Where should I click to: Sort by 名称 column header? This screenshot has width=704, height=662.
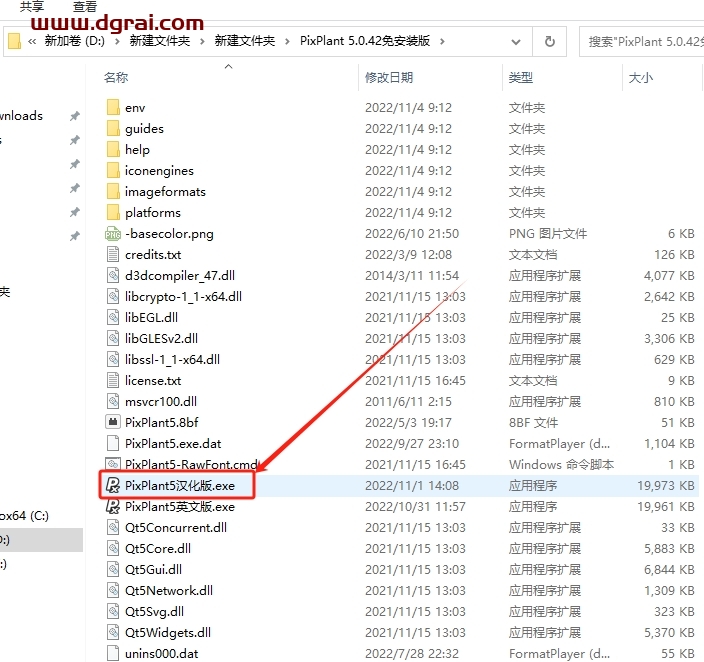coord(116,78)
